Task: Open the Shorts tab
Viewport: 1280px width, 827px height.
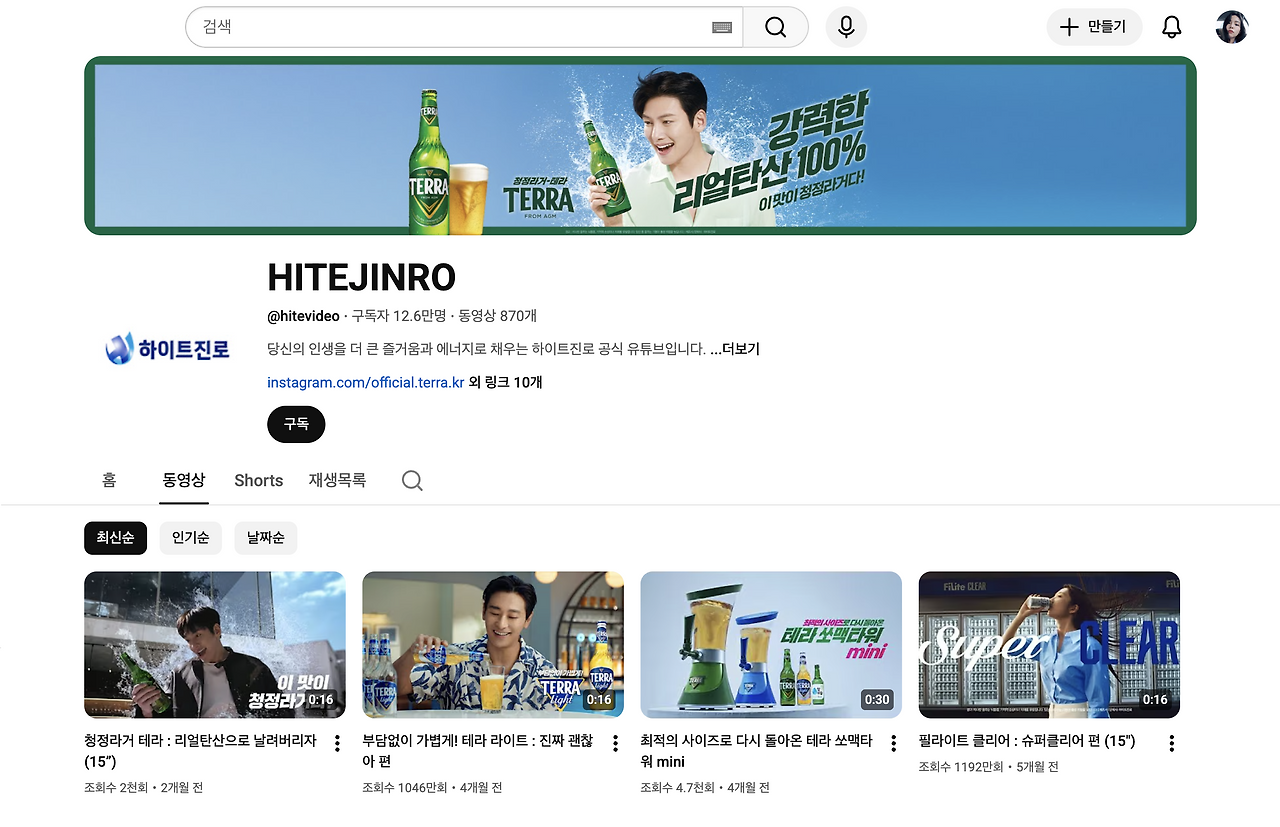Action: [x=259, y=480]
